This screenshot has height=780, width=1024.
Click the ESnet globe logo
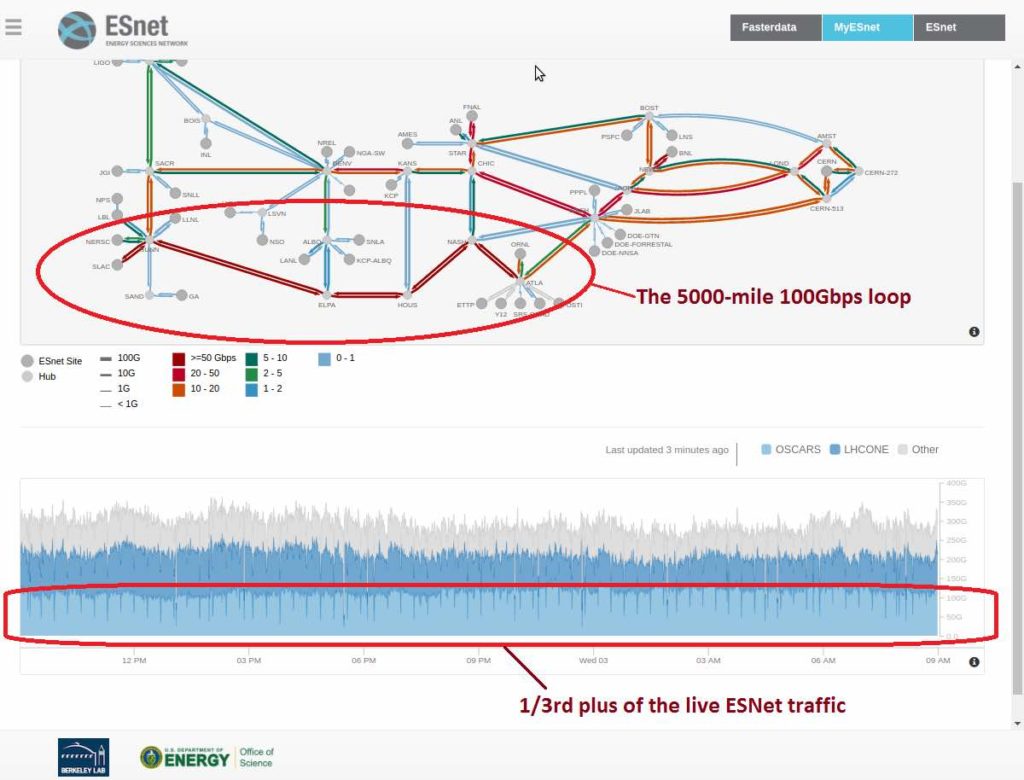(77, 29)
